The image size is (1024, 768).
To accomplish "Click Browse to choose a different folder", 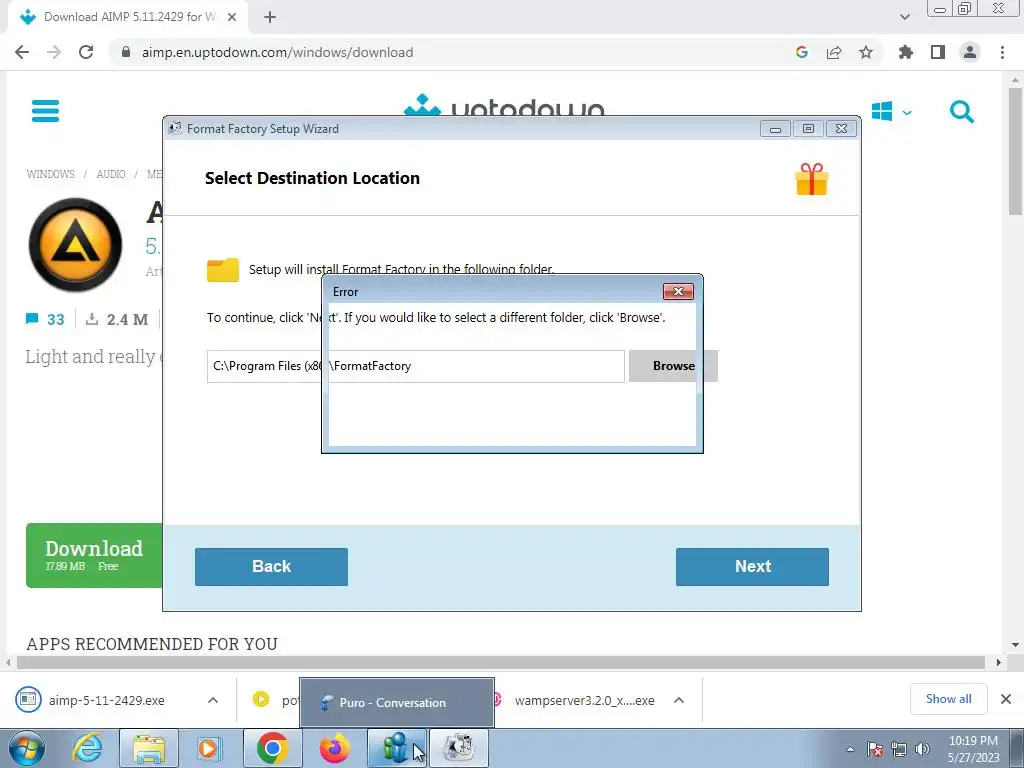I will [x=673, y=366].
